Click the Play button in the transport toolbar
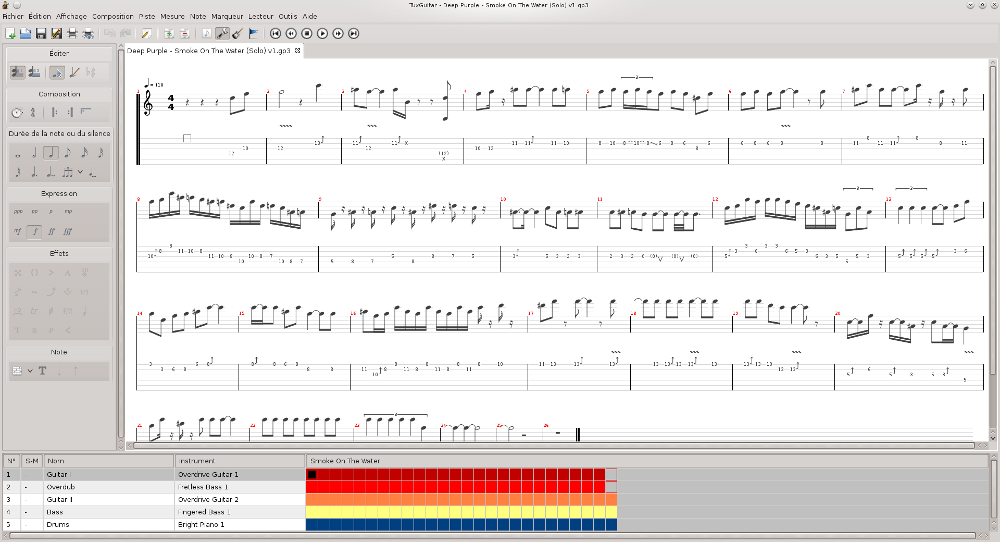 click(x=323, y=34)
